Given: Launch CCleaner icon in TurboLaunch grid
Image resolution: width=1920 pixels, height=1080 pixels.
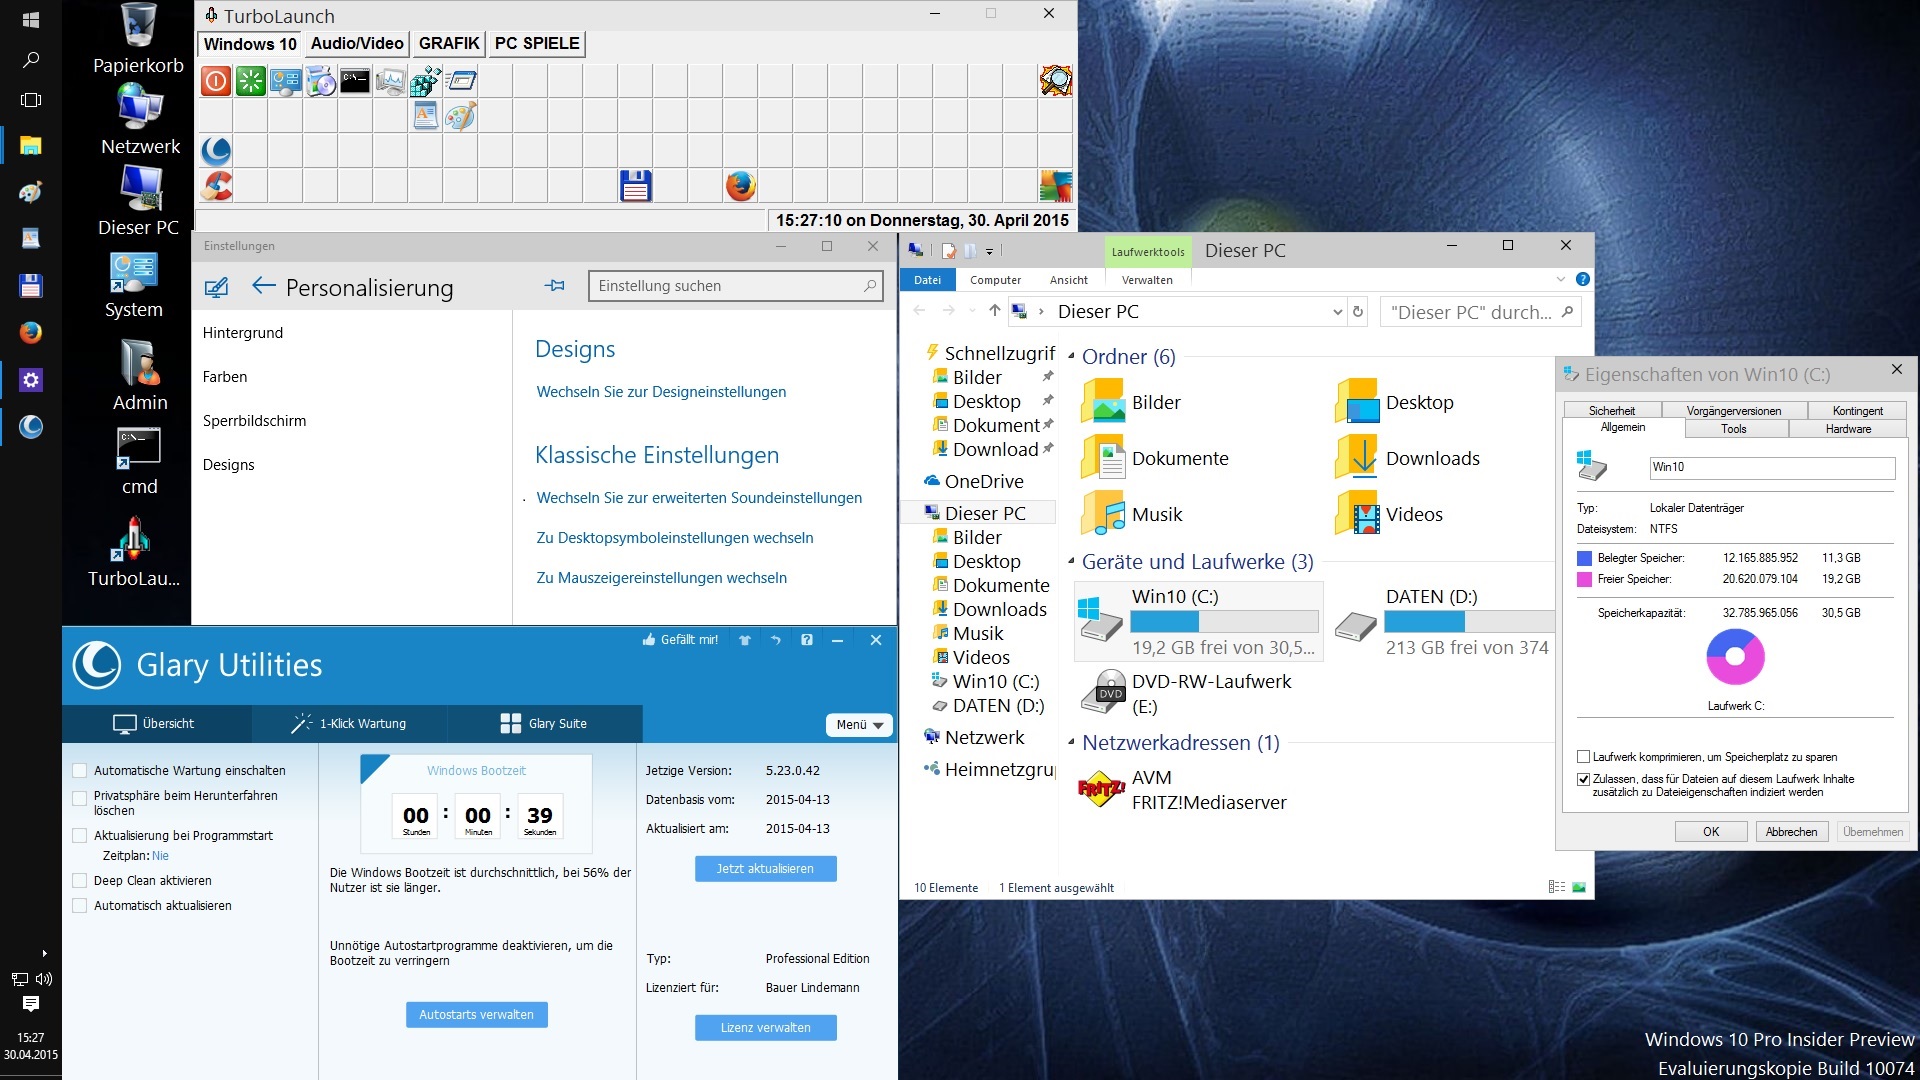Looking at the screenshot, I should pos(216,186).
